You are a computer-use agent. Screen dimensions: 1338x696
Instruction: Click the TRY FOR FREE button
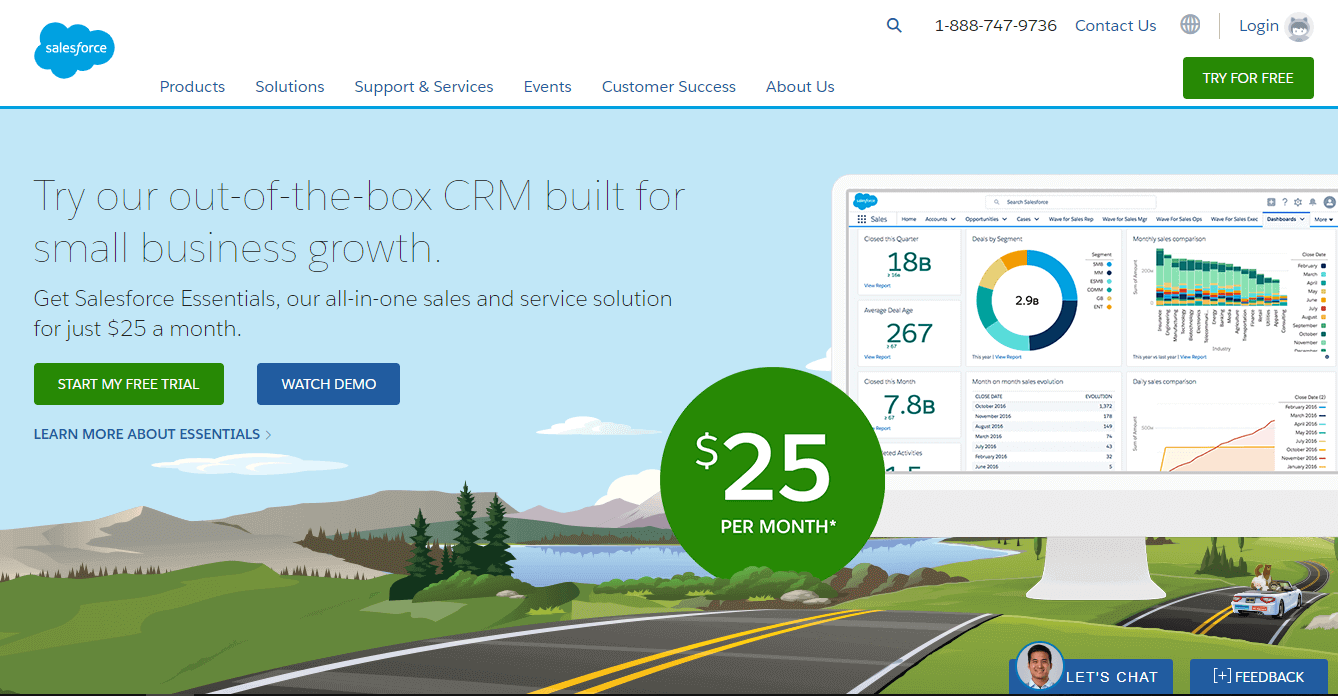pos(1248,78)
